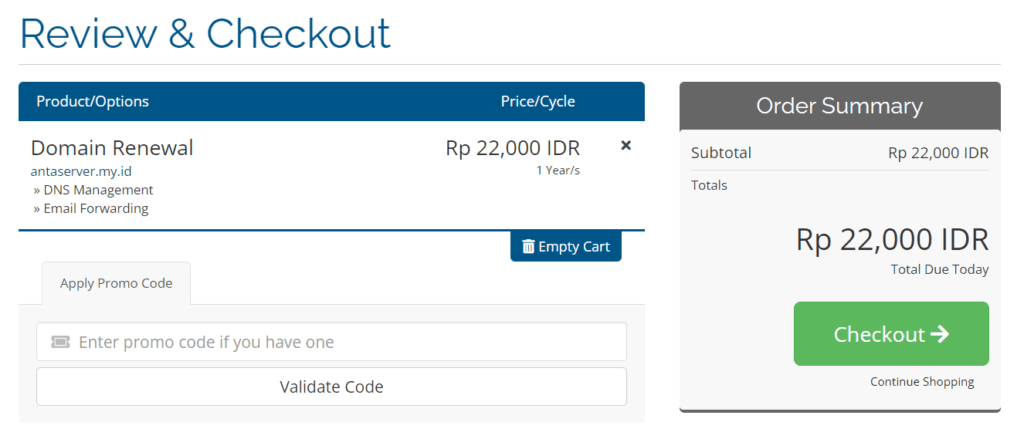Click the green Checkout button
The width and height of the screenshot is (1024, 439).
click(x=891, y=334)
